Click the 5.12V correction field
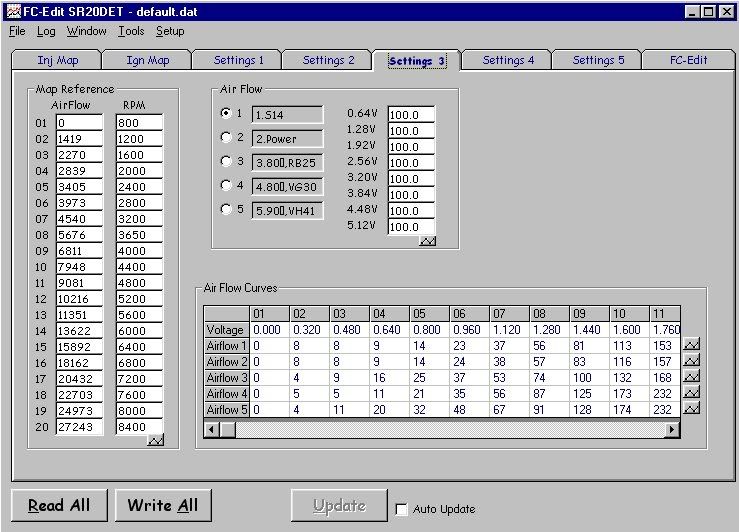 click(411, 227)
